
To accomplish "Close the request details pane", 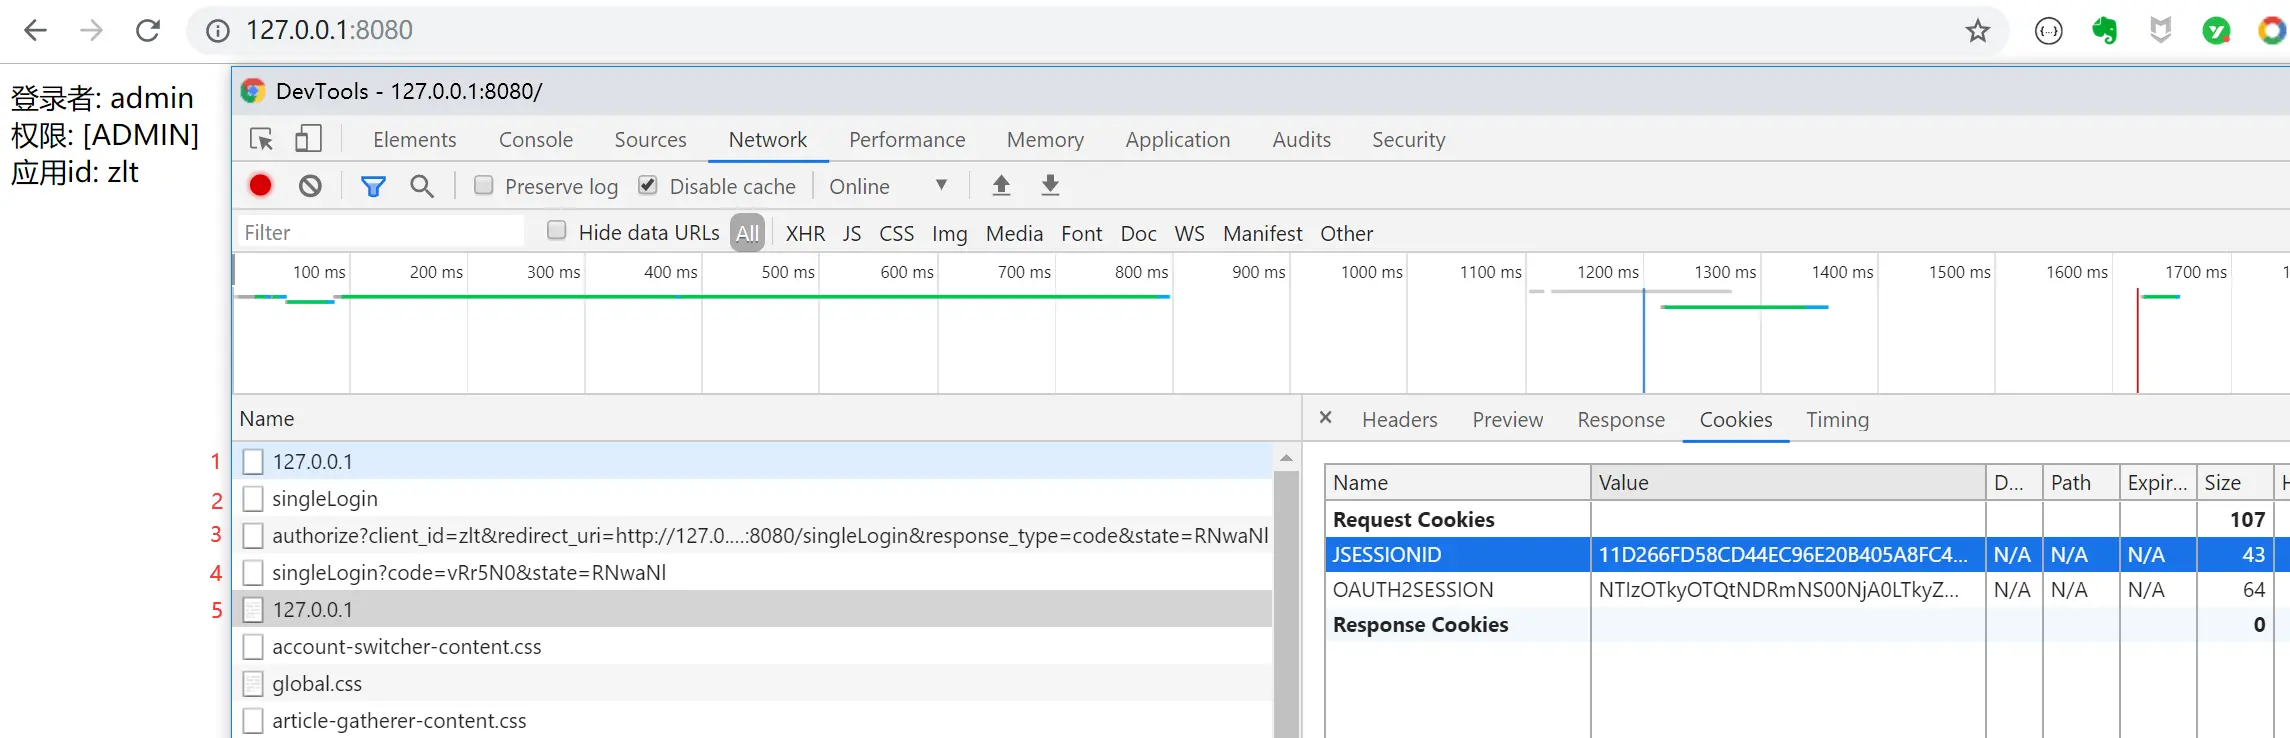I will [x=1326, y=418].
